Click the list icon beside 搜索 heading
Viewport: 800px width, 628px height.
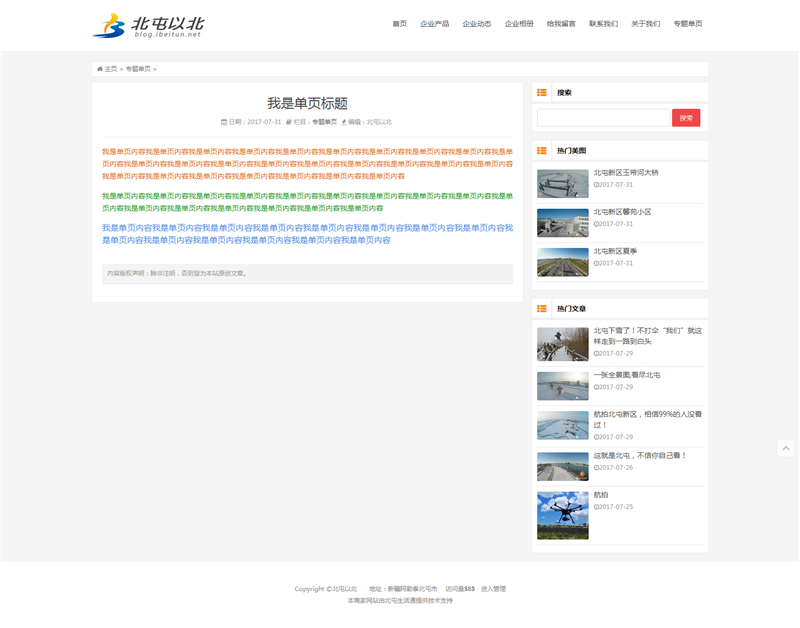(x=542, y=92)
